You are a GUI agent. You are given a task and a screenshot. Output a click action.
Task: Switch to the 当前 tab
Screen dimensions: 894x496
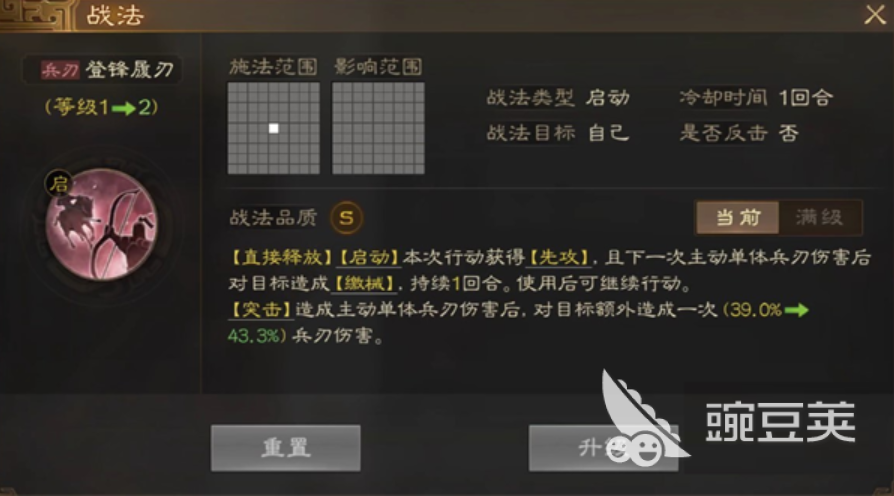click(x=738, y=217)
